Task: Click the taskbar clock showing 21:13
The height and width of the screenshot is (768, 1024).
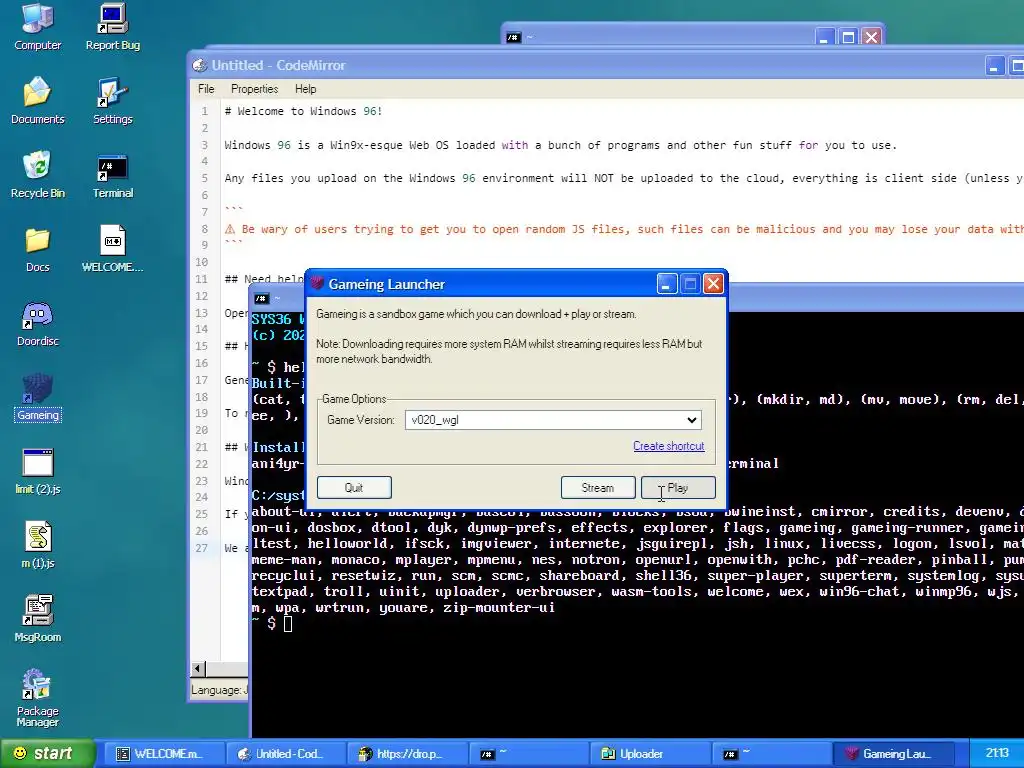Action: click(997, 753)
